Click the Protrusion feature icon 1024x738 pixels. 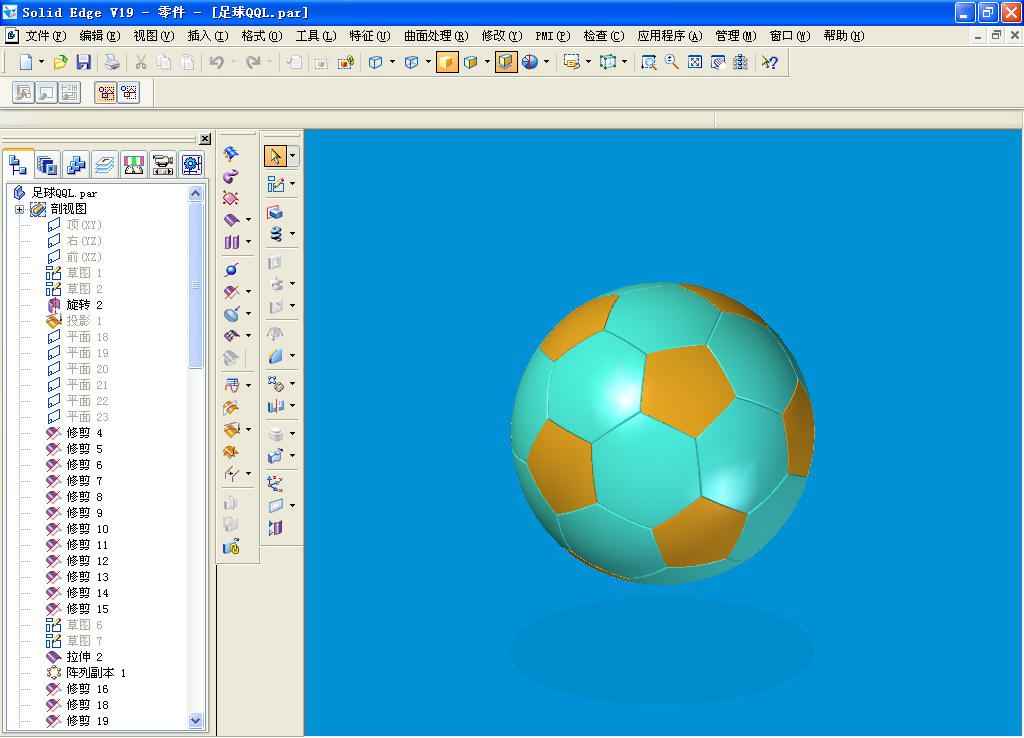(x=275, y=212)
